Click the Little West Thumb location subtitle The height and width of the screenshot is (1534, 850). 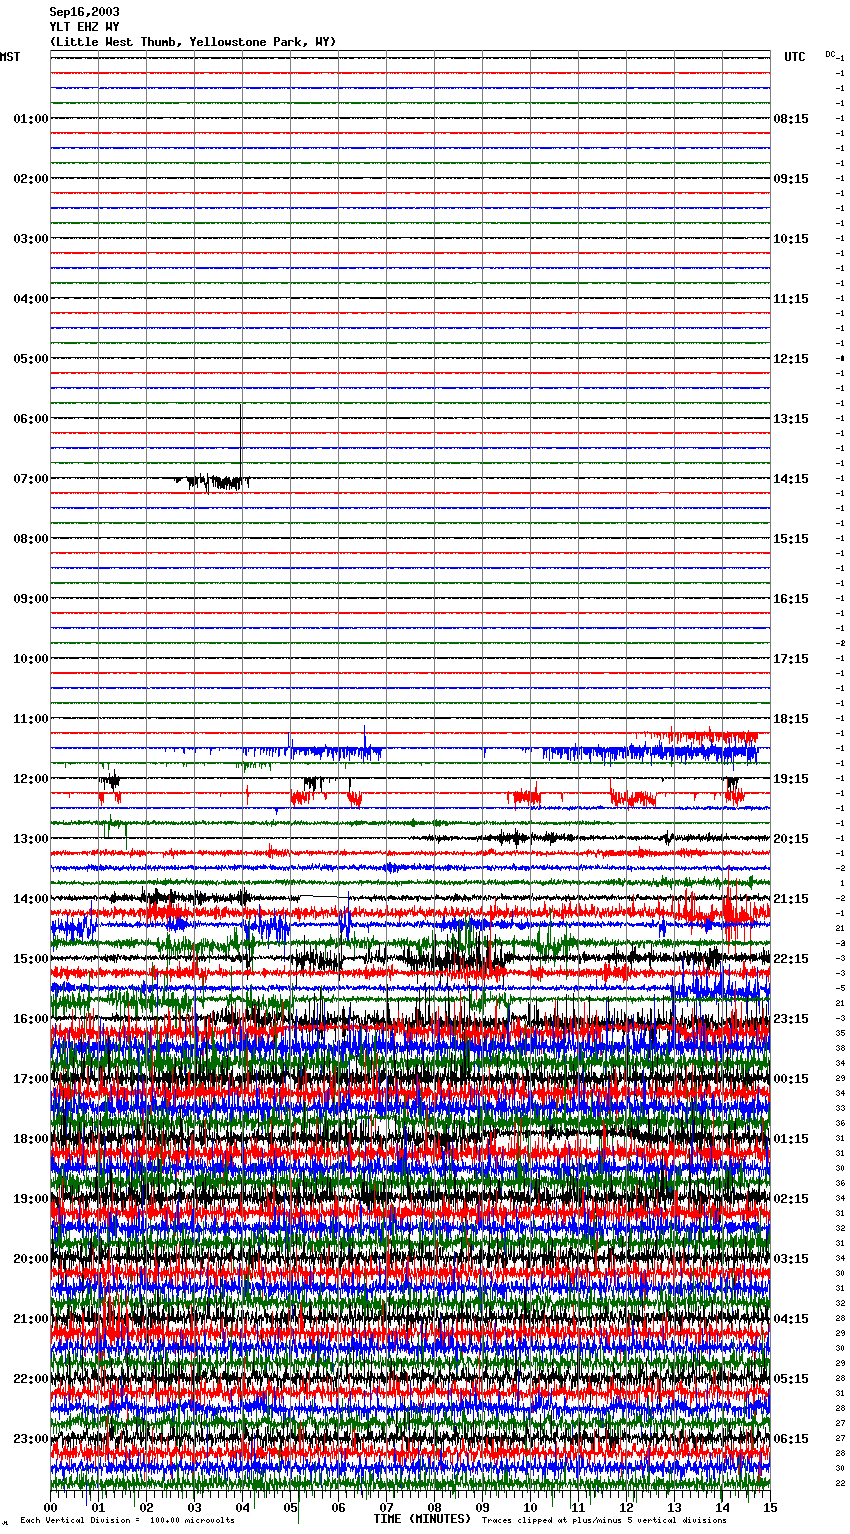tap(193, 42)
